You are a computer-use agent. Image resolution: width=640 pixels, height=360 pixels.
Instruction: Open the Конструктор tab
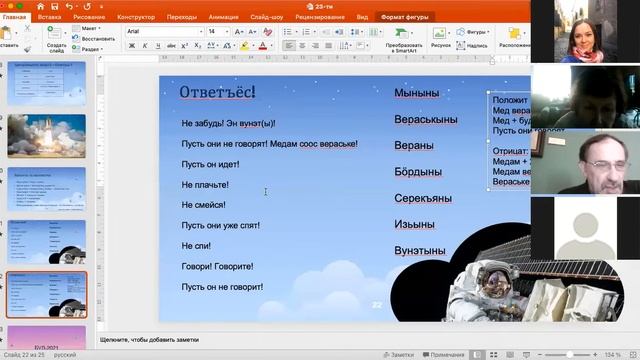(x=136, y=17)
